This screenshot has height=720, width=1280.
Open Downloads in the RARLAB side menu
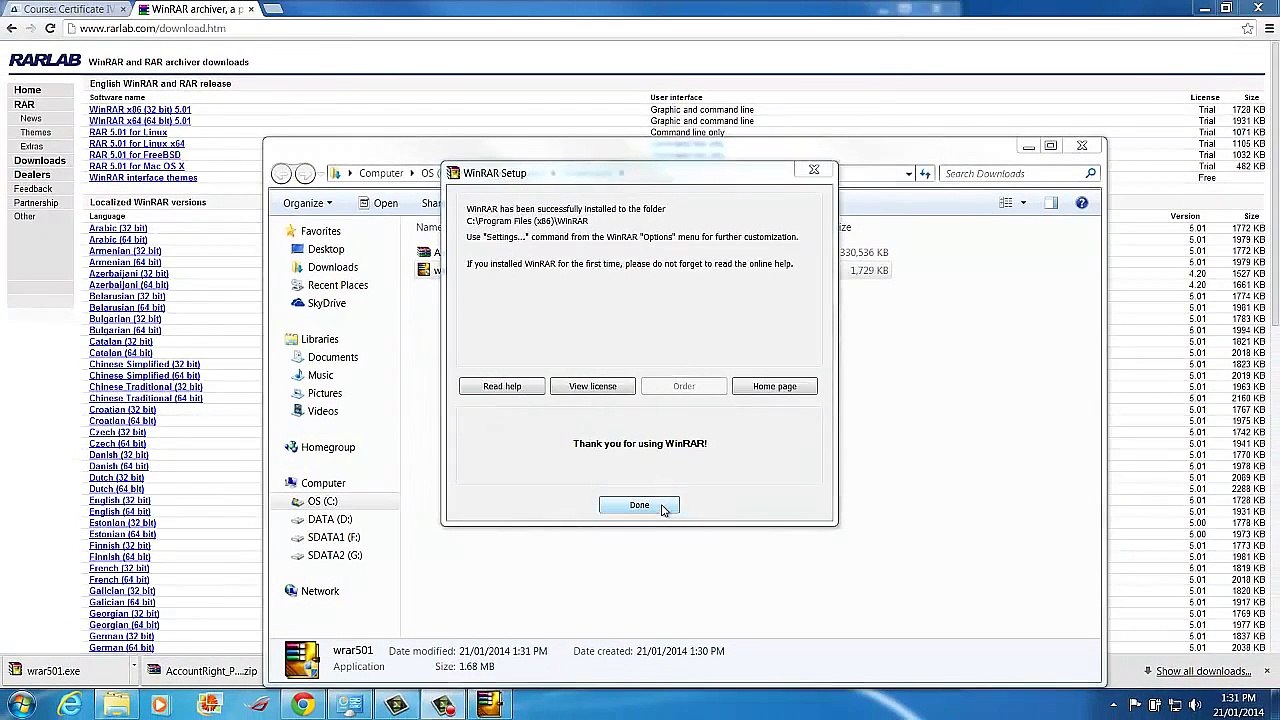click(39, 160)
